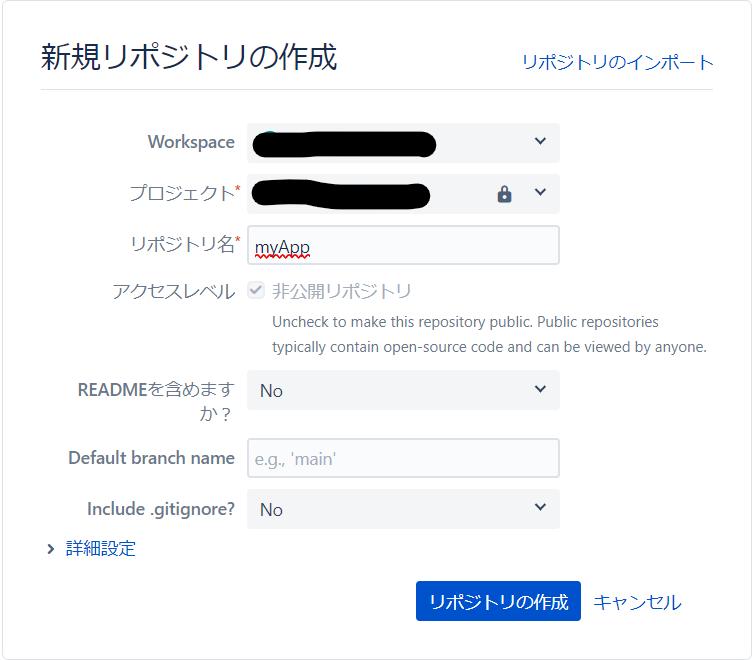The height and width of the screenshot is (660, 752).
Task: Open the READMEを含めますか dropdown
Action: pos(403,390)
